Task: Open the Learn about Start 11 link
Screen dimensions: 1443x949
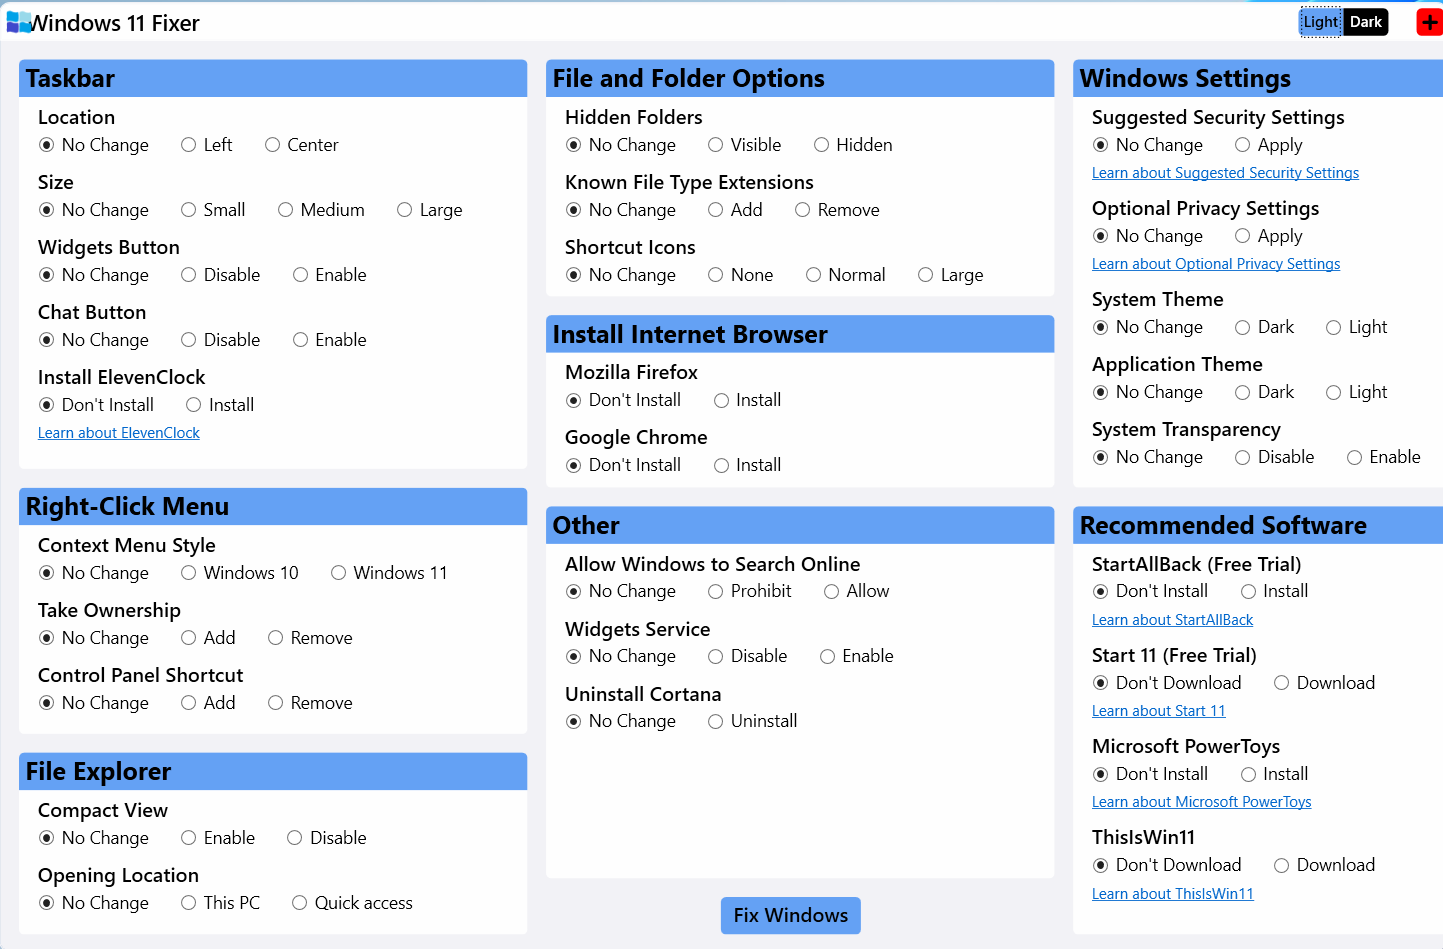Action: [1158, 711]
